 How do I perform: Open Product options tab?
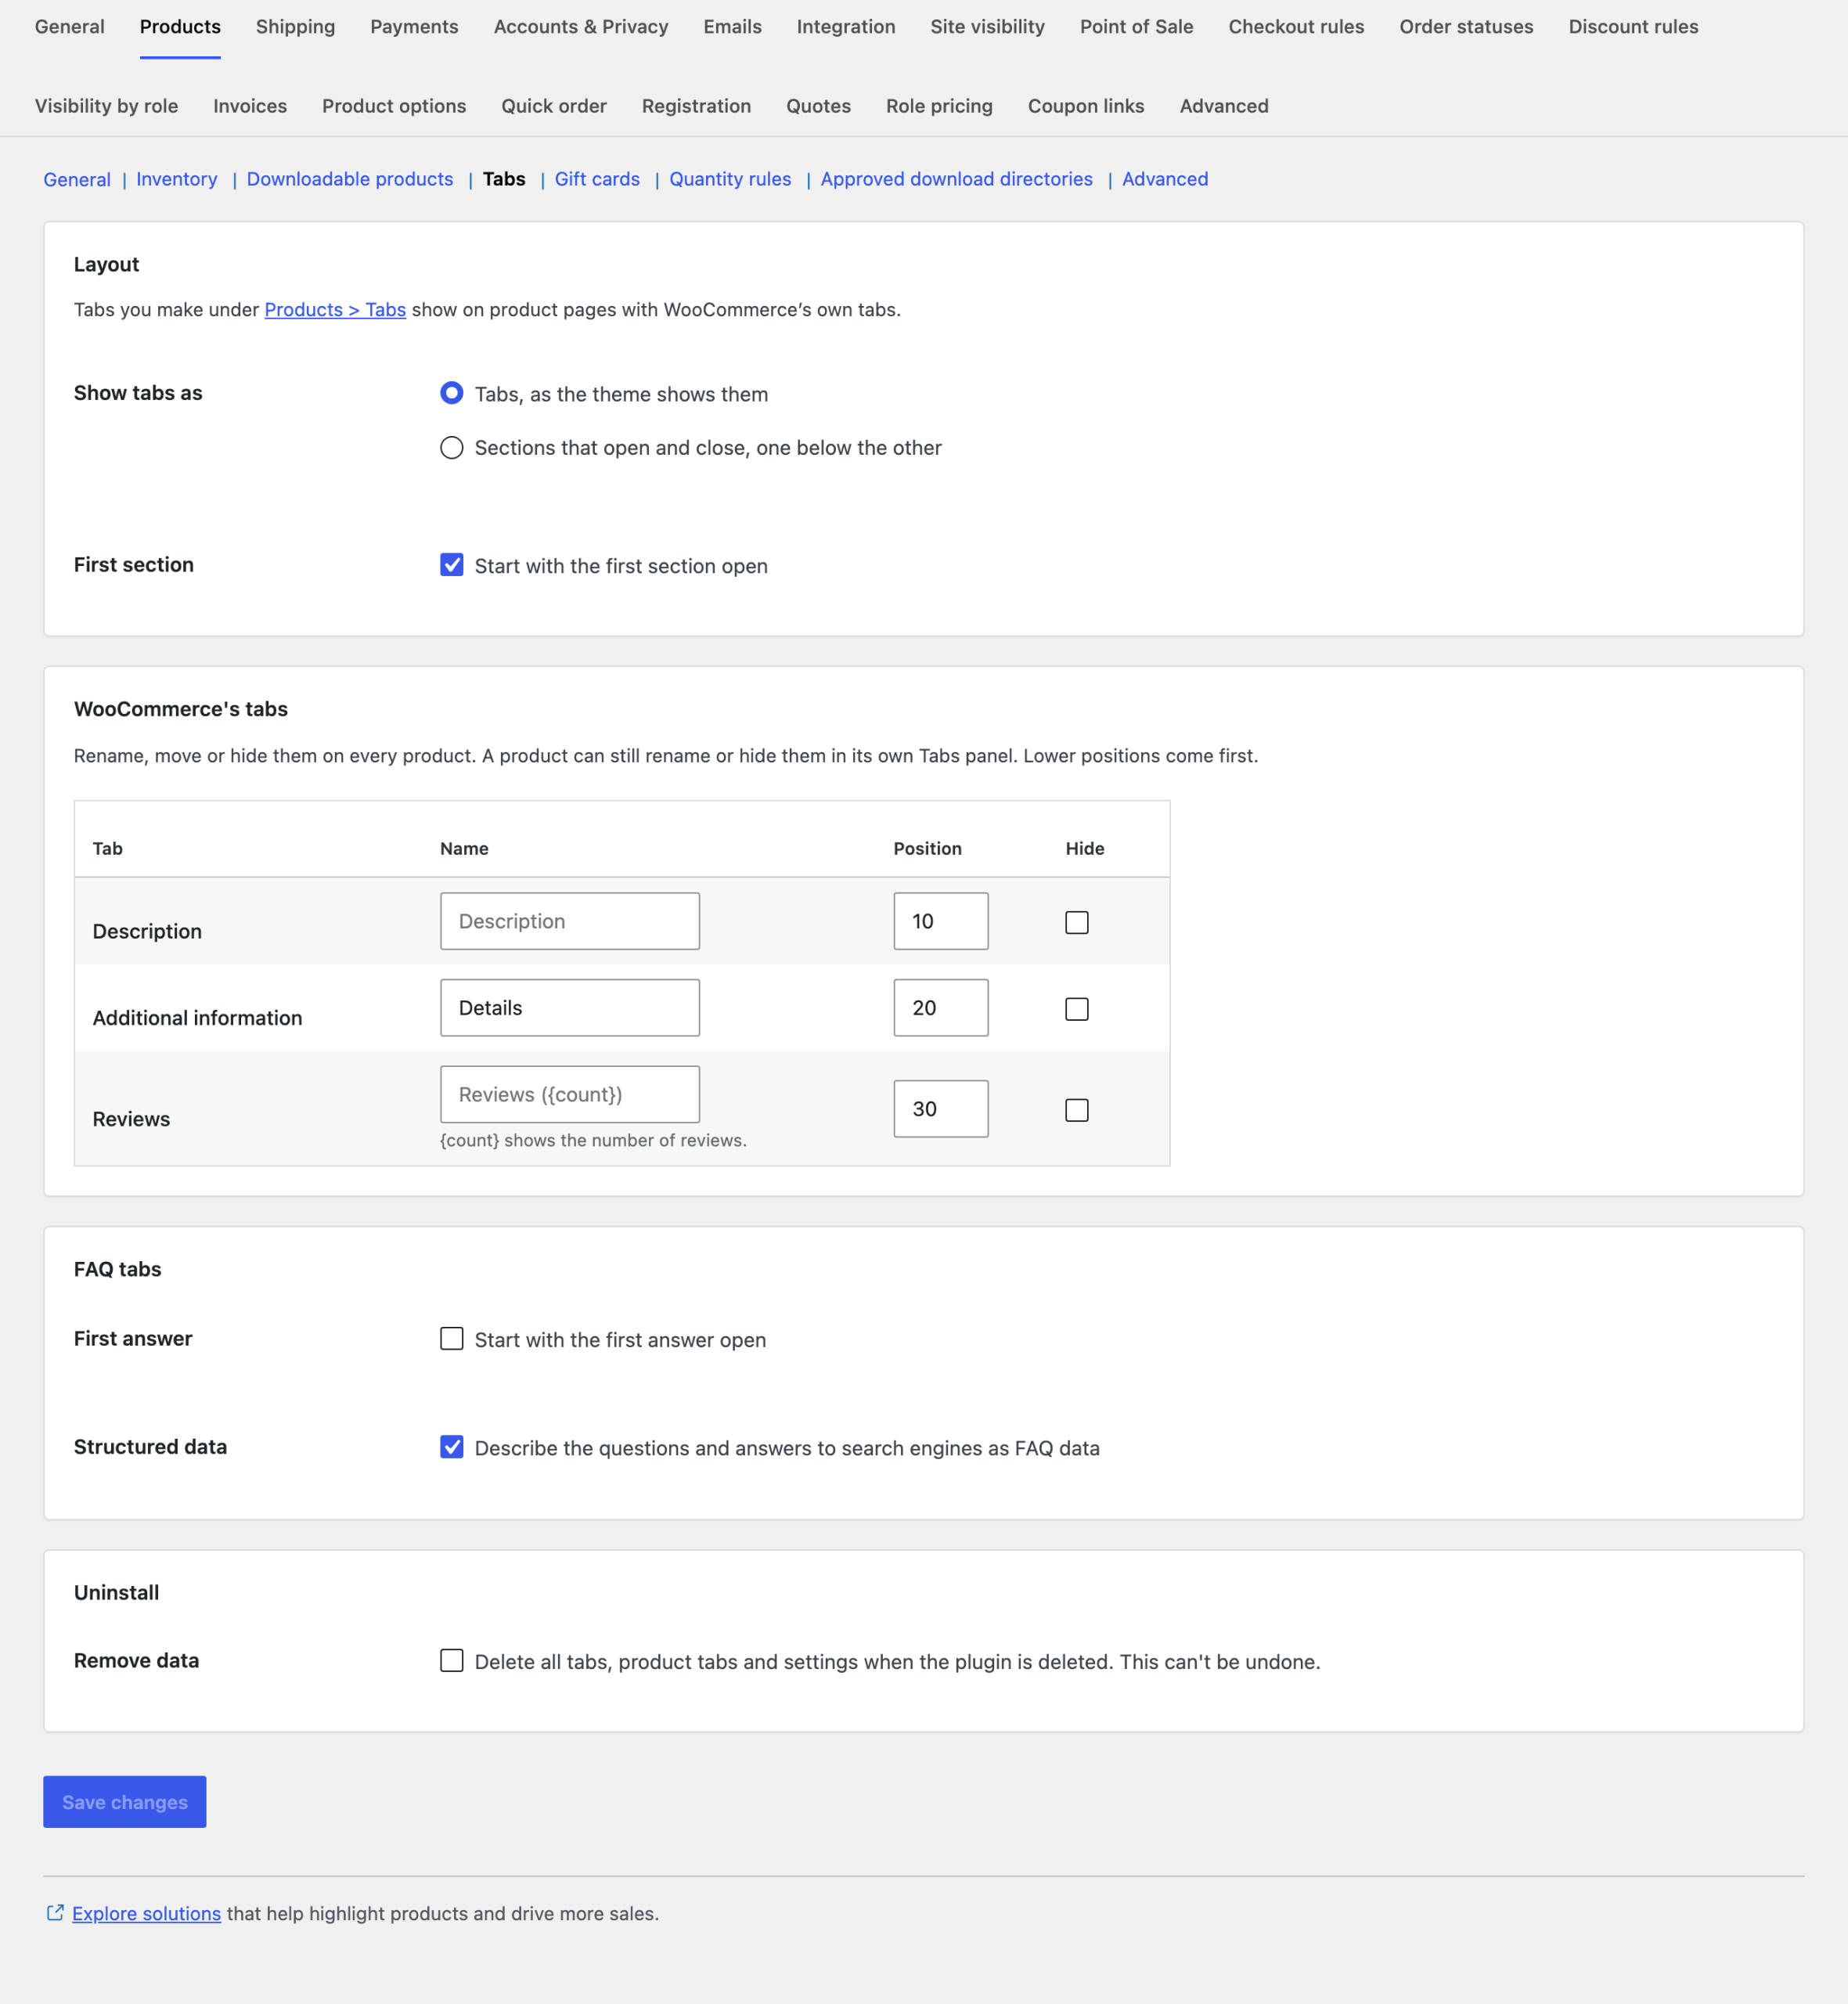394,106
